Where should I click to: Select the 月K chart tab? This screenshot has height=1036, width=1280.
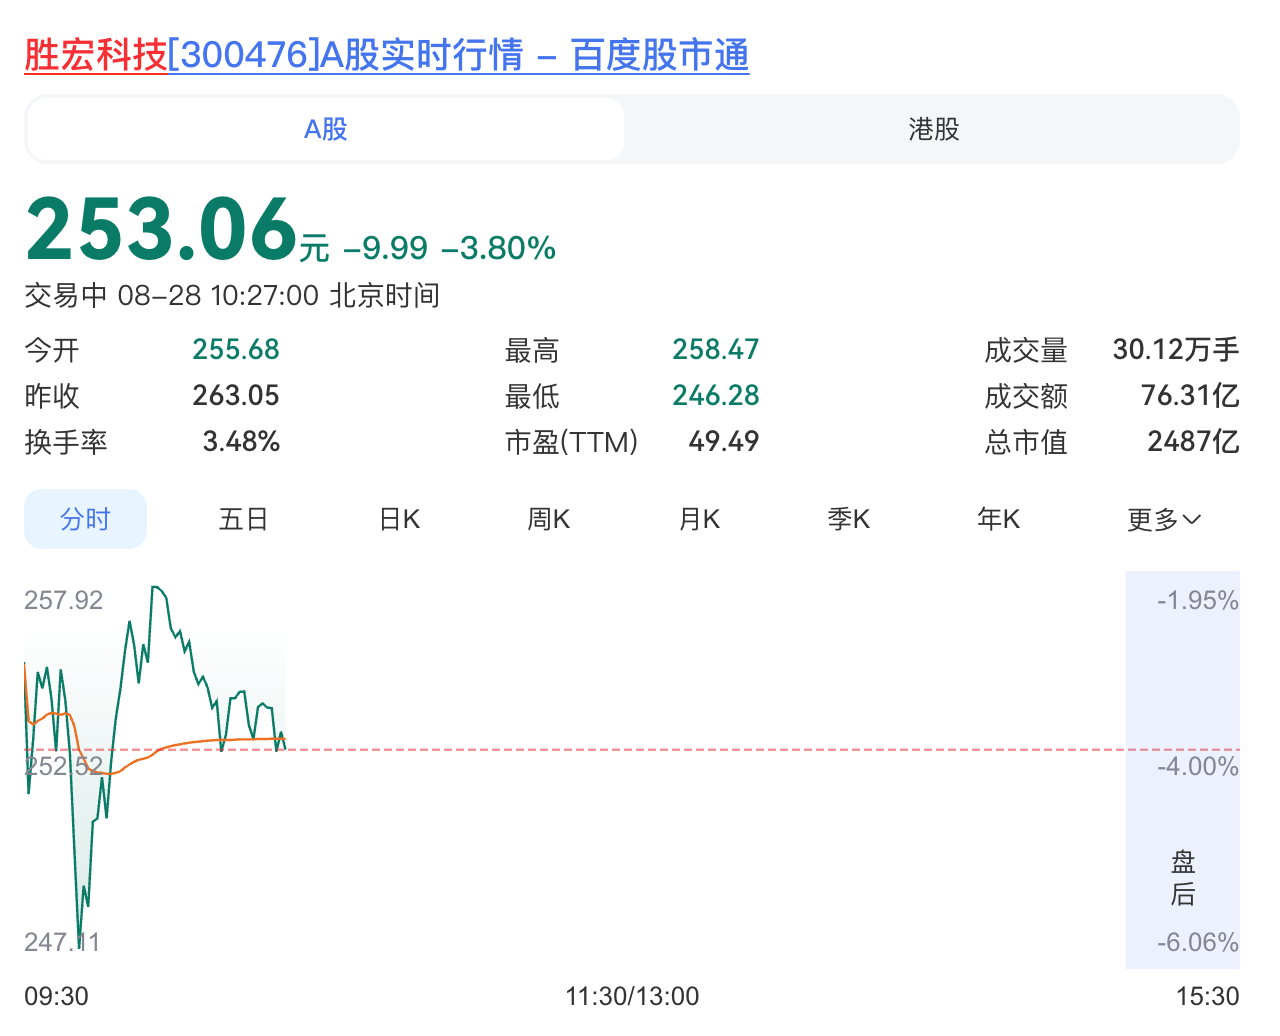click(699, 519)
